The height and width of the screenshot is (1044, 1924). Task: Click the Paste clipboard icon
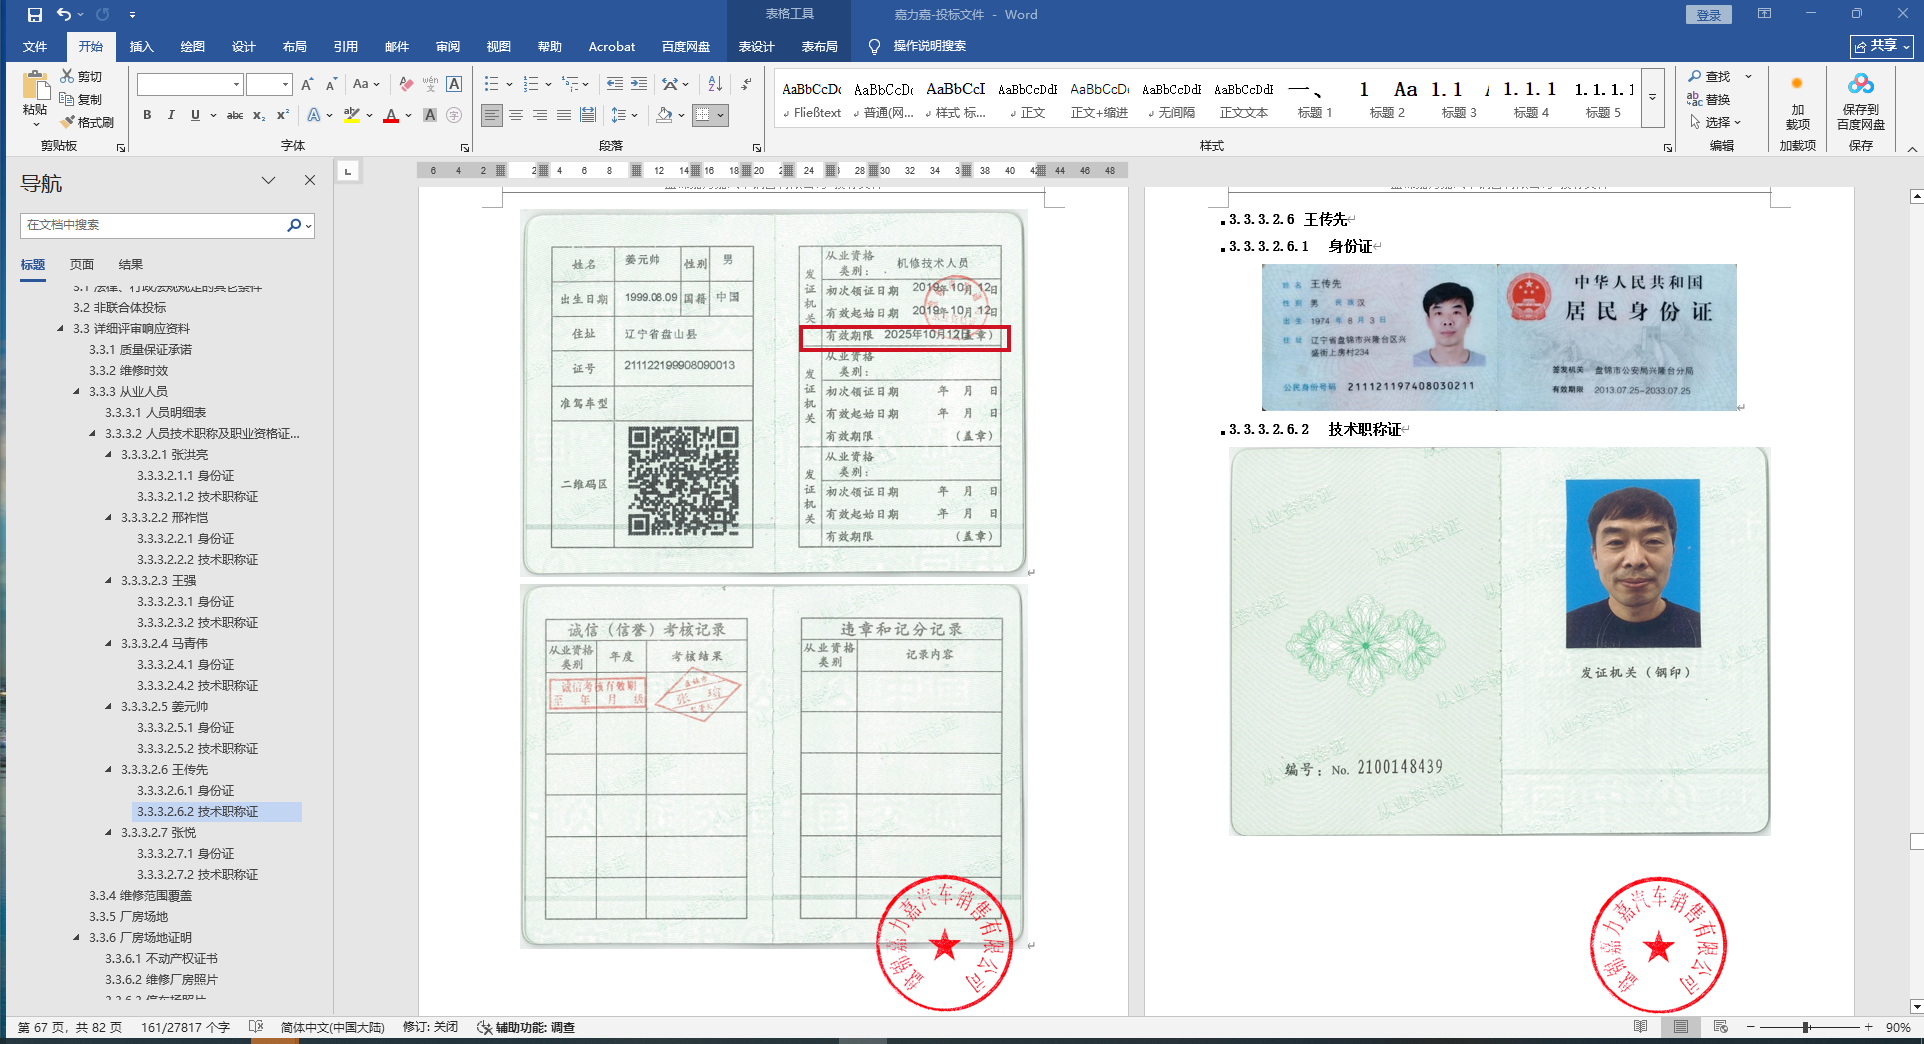pos(35,86)
